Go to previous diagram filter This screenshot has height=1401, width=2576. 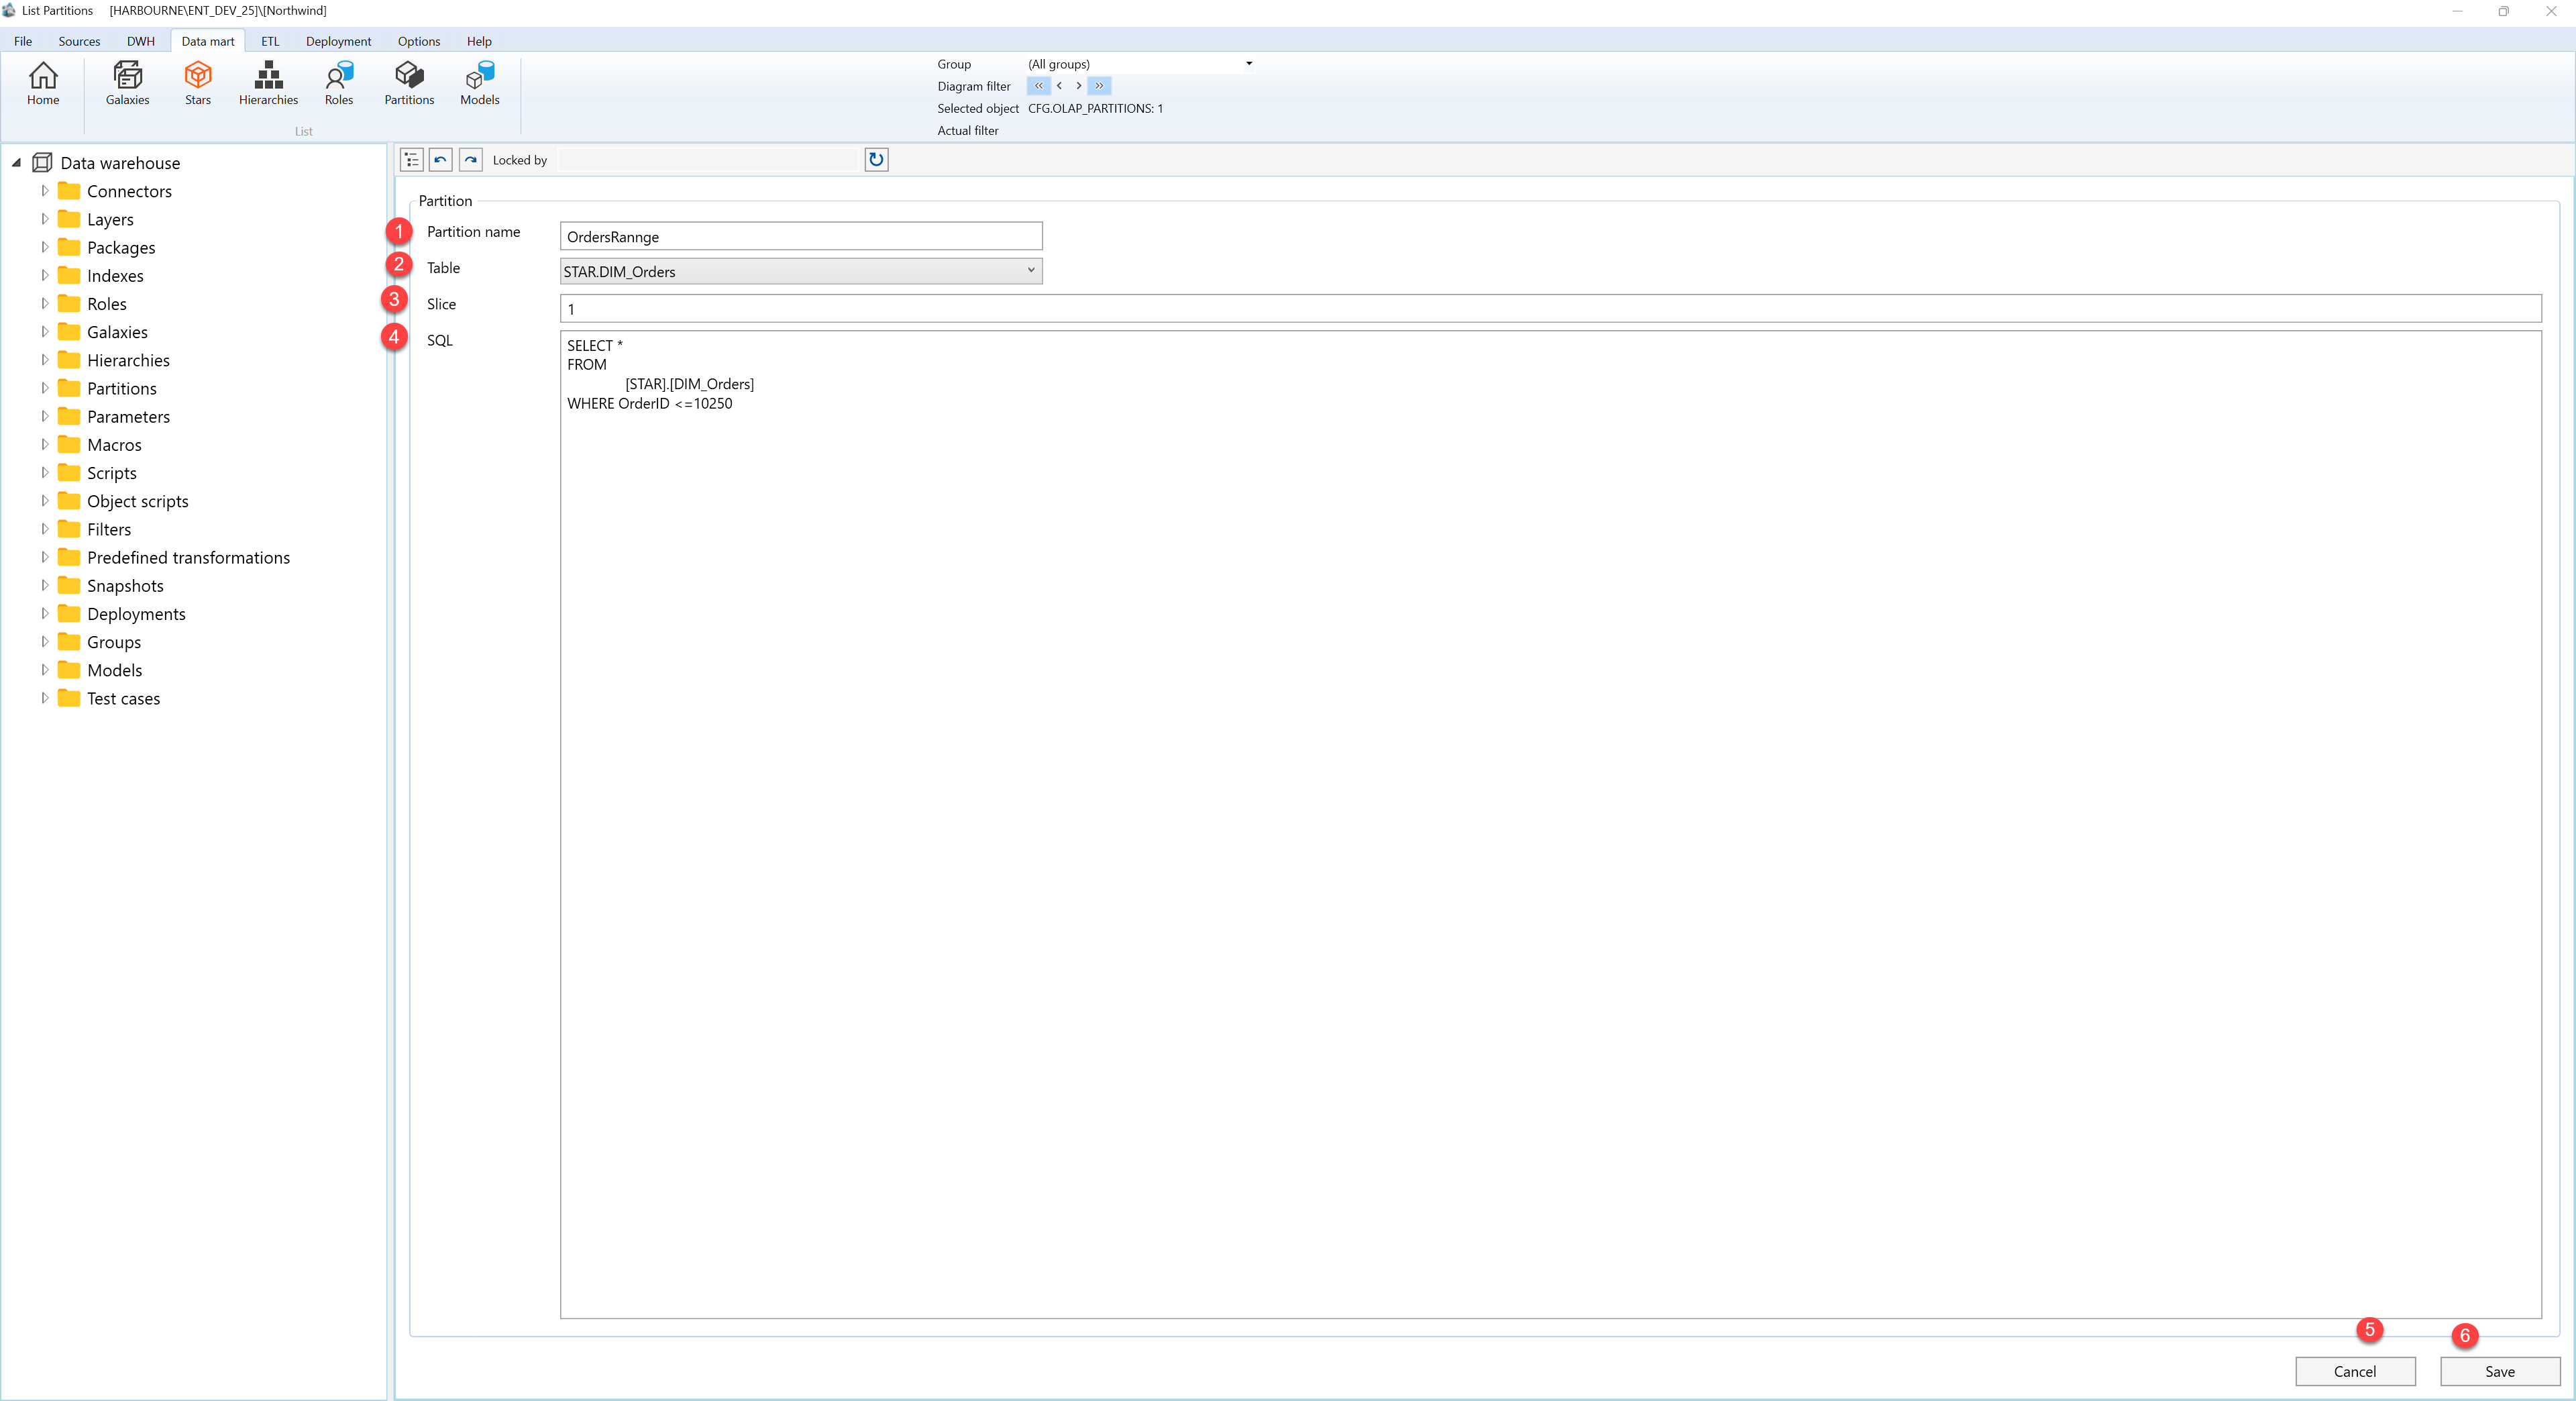click(1059, 86)
